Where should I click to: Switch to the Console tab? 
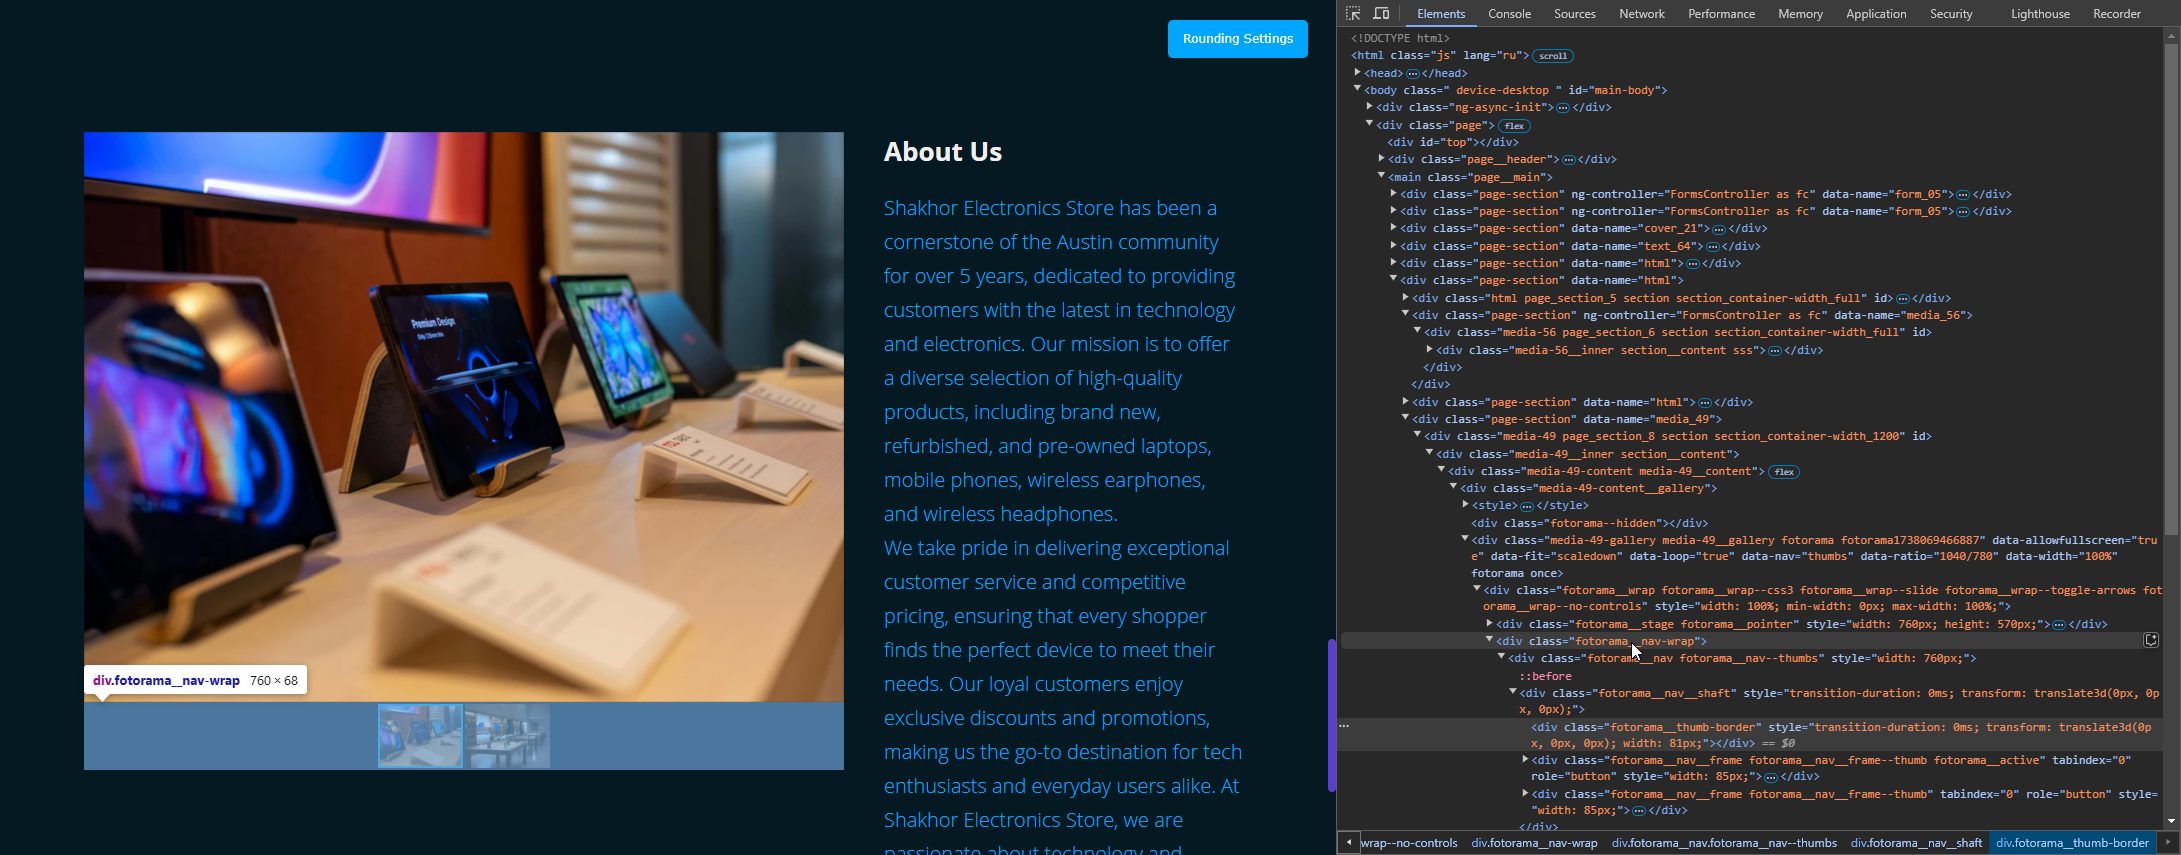click(x=1509, y=14)
